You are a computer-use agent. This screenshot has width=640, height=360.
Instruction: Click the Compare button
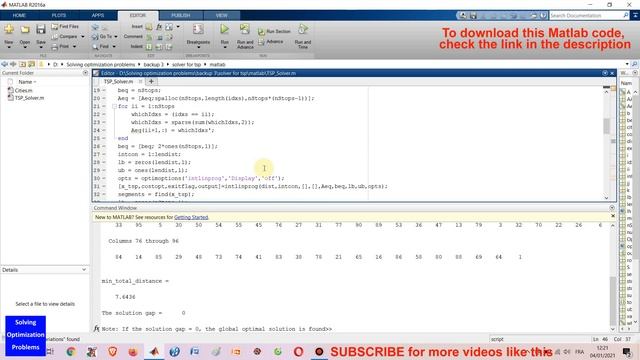tap(65, 37)
